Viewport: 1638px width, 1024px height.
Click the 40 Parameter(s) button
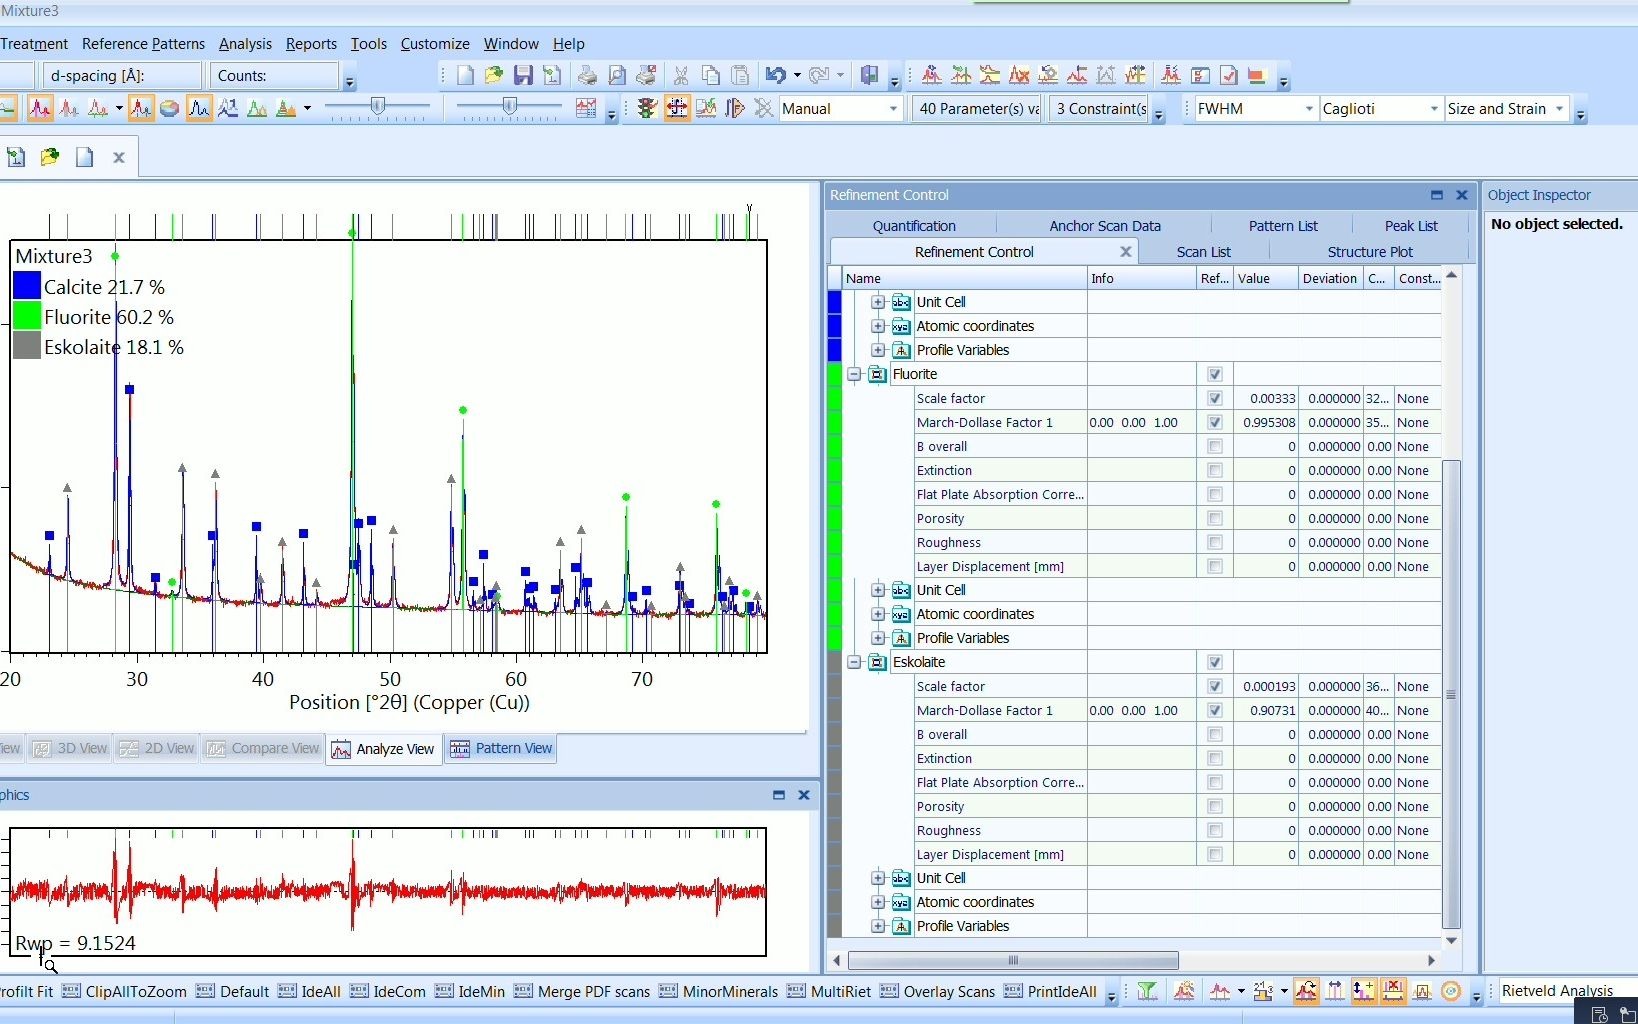click(978, 109)
